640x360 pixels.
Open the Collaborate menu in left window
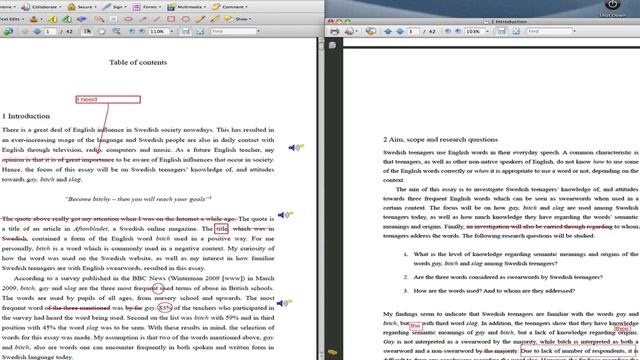tap(41, 7)
